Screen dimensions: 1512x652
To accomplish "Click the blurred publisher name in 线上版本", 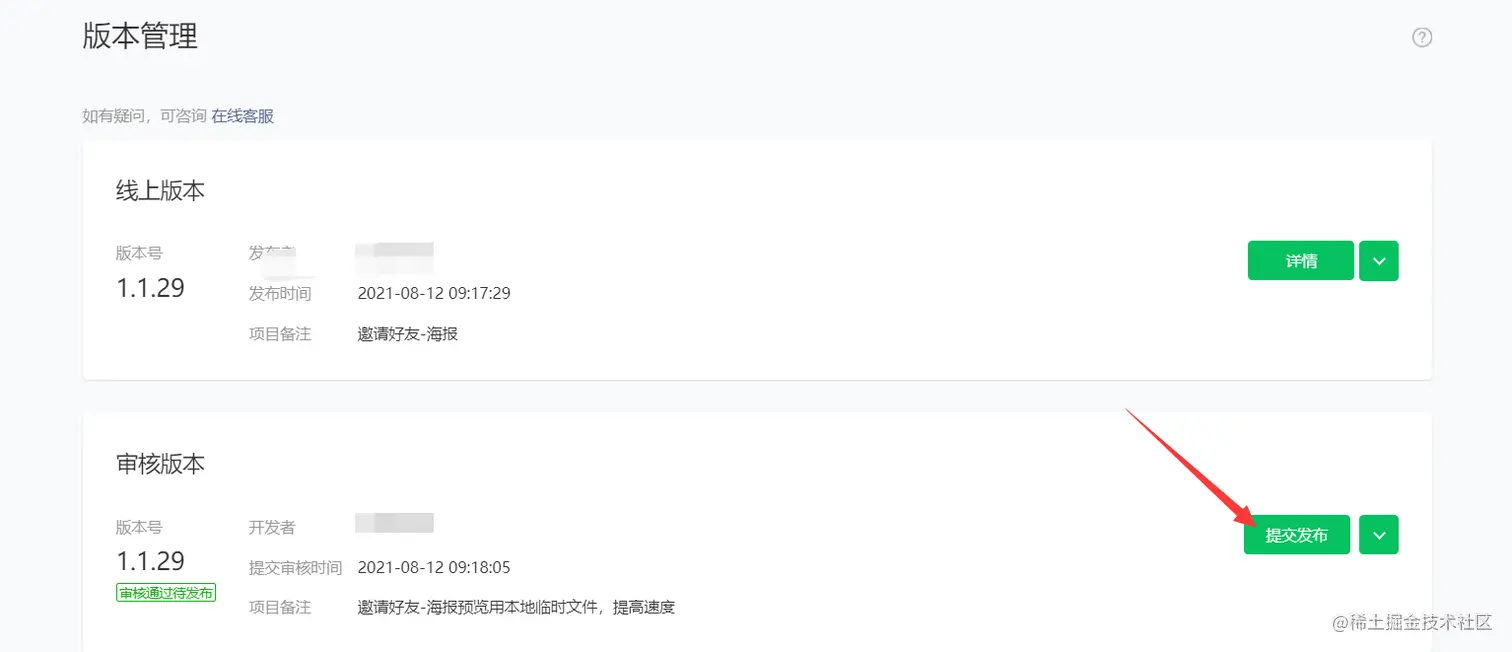I will (394, 257).
